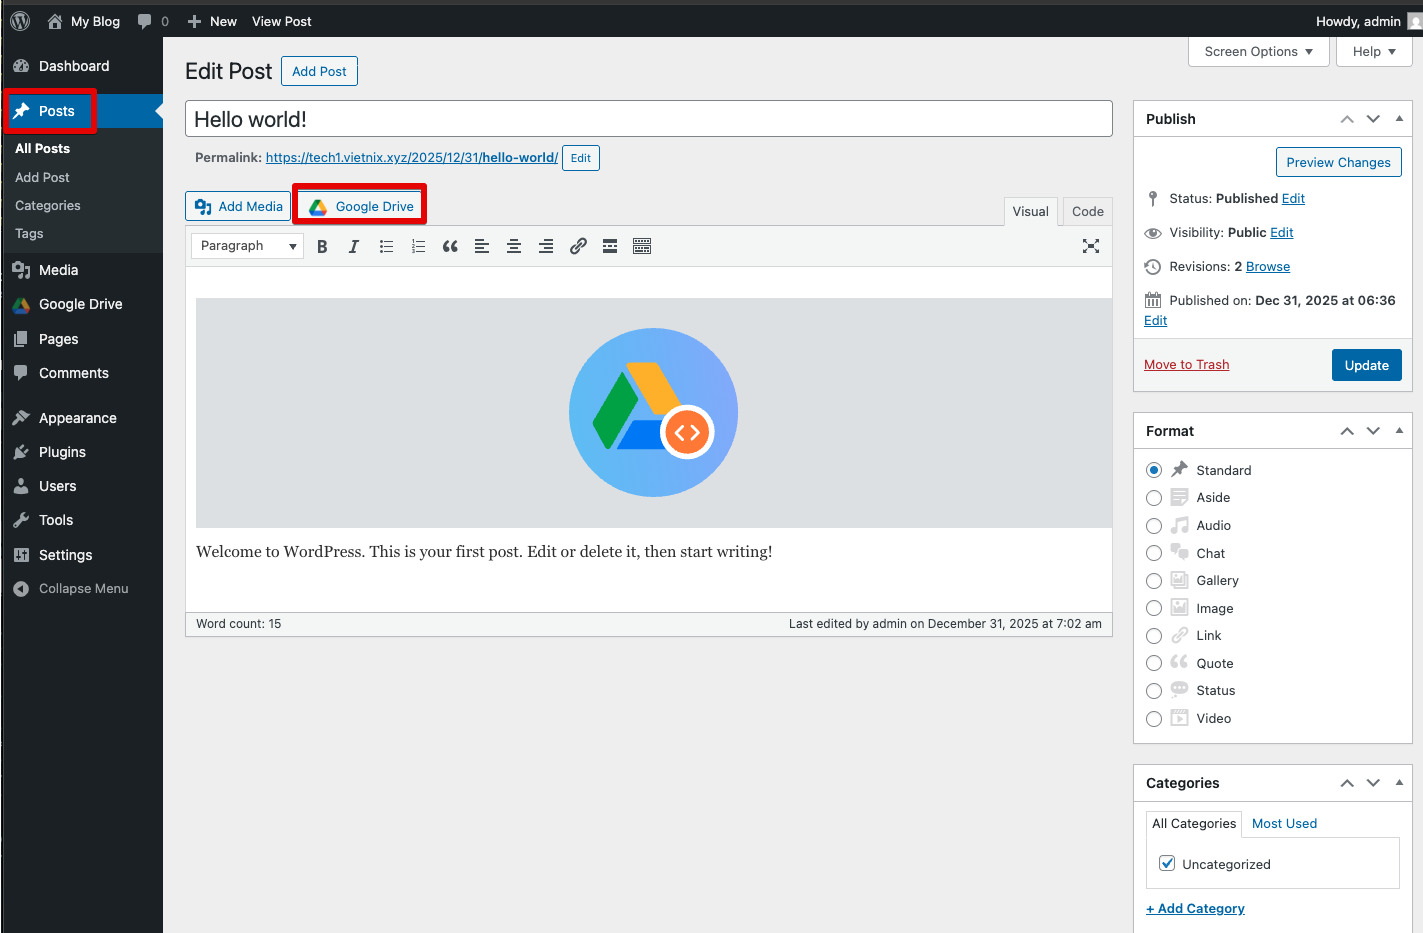The image size is (1423, 933).
Task: Click the New content plus item
Action: [x=212, y=21]
